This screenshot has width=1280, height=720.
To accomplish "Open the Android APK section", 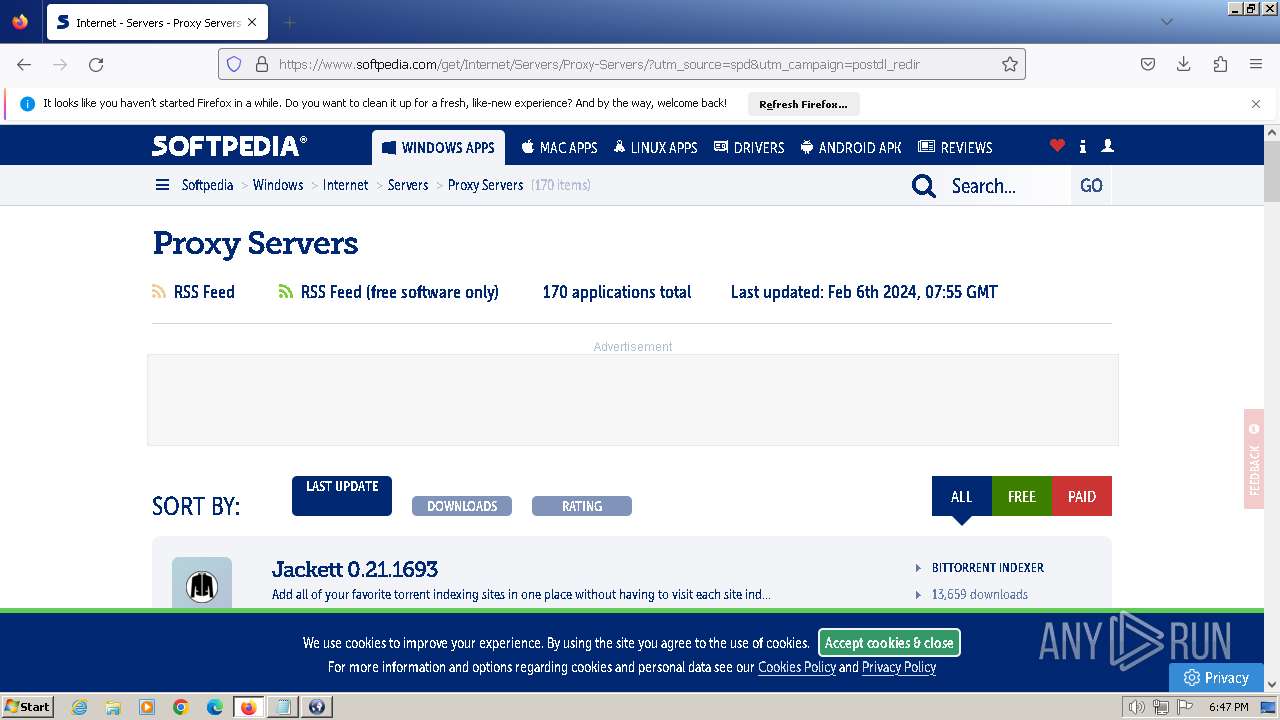I will 851,147.
